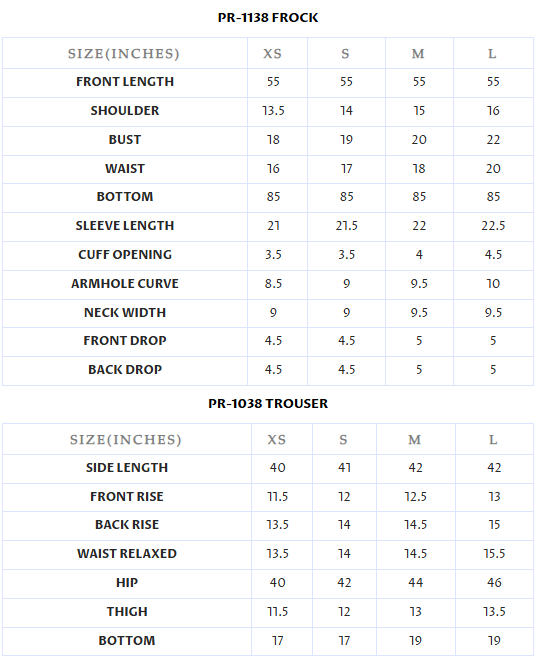Click the PR-1138 FROCK title
This screenshot has height=661, width=540.
click(x=268, y=18)
